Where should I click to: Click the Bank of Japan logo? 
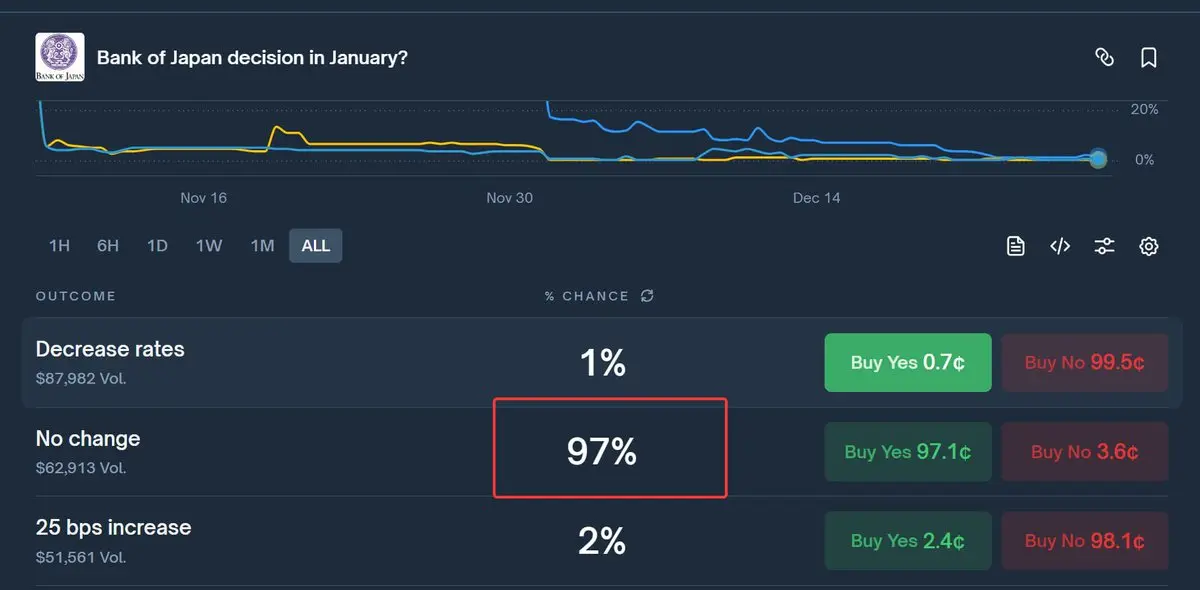(60, 57)
